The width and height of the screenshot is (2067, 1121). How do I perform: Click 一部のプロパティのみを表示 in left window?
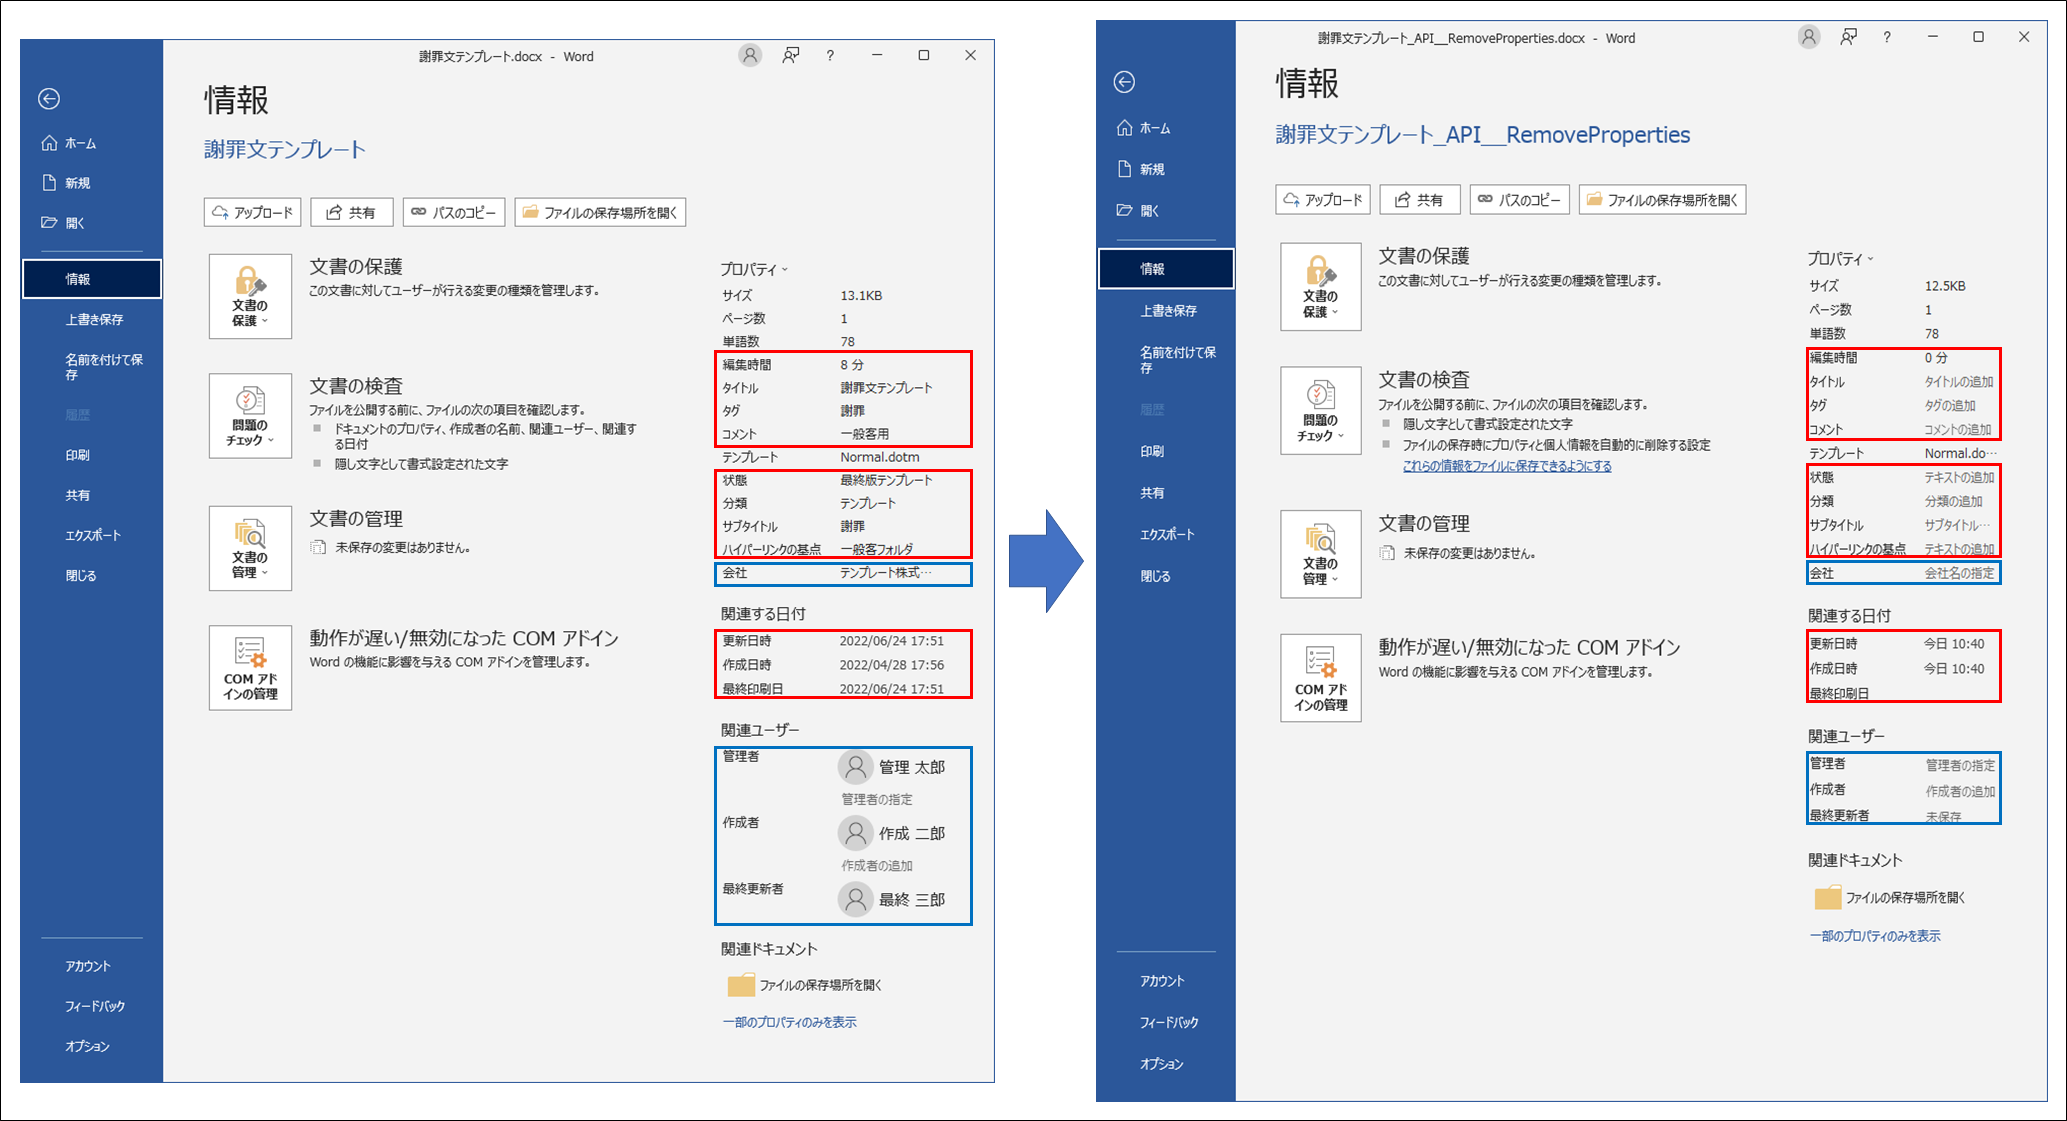pyautogui.click(x=790, y=1022)
